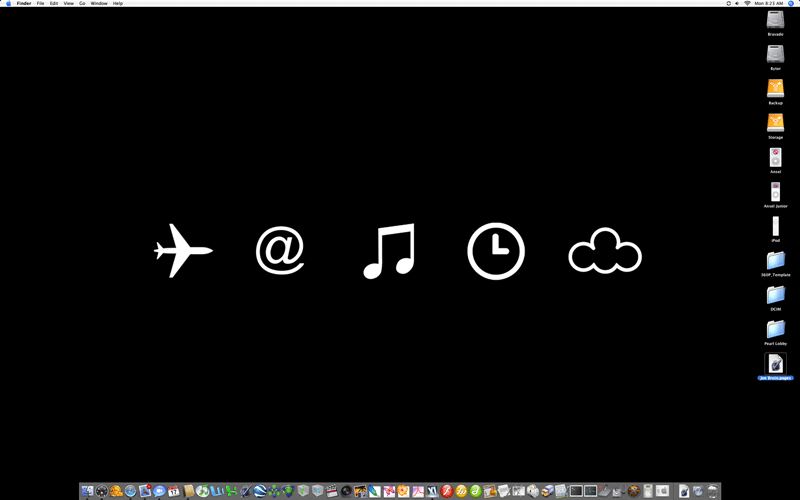Open the Trash in the Dock

coord(712,491)
